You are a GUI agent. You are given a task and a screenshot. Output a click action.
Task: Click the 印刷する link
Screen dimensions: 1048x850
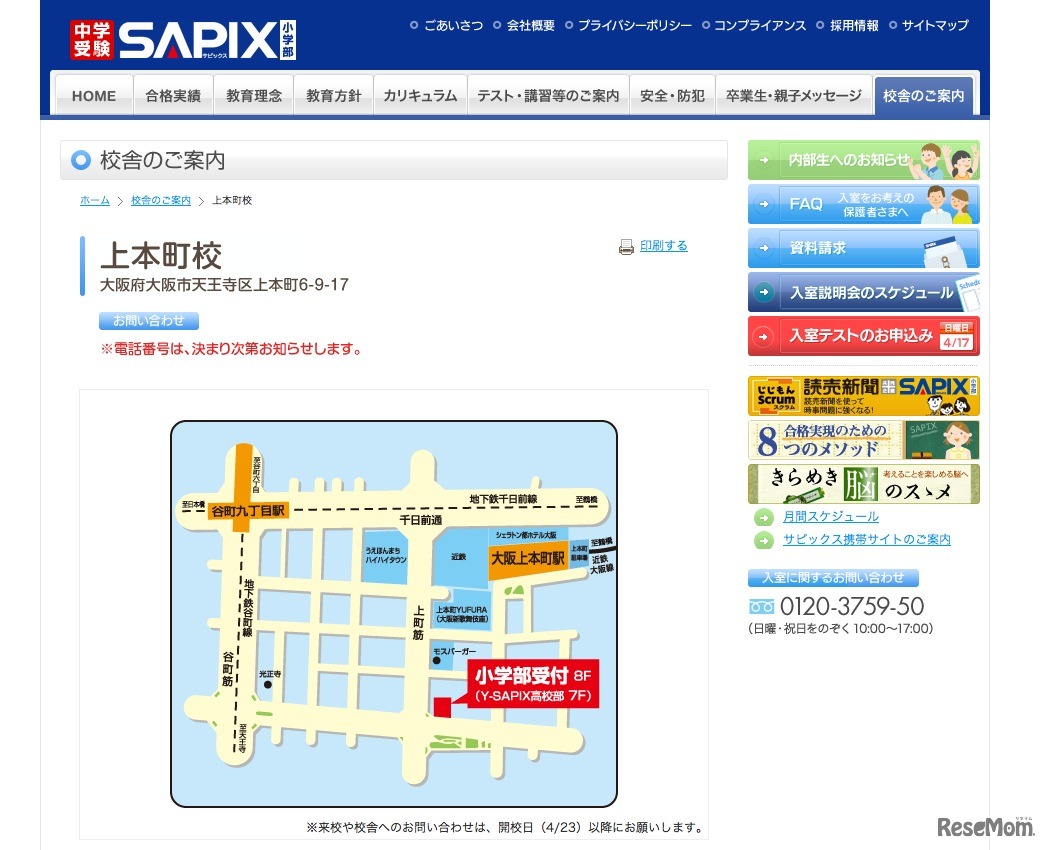(664, 246)
